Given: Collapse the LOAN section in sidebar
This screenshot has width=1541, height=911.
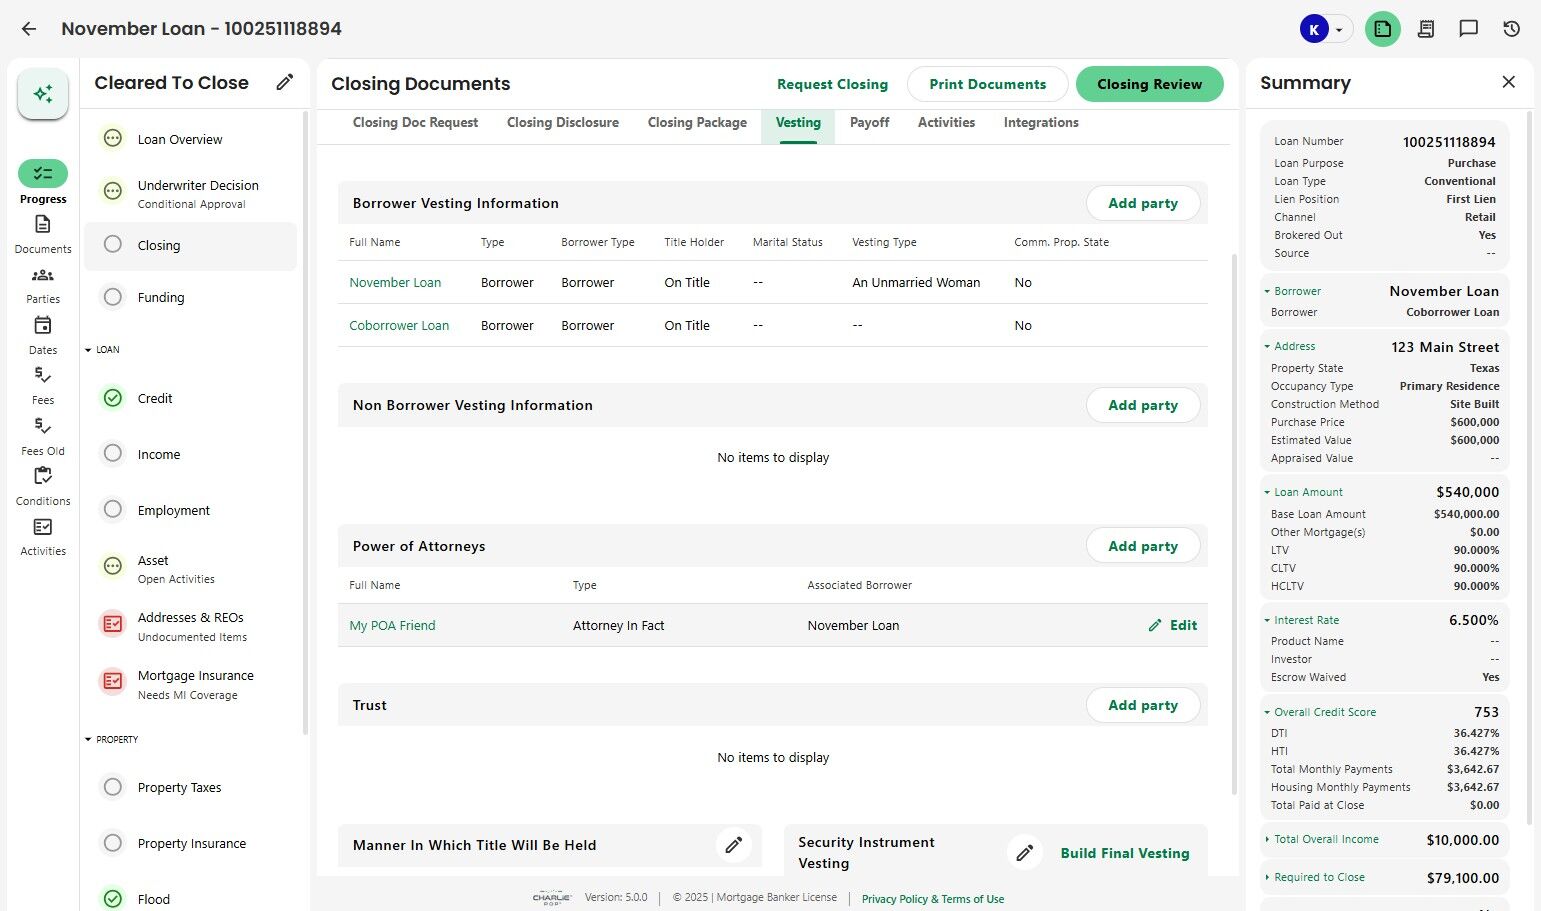Looking at the screenshot, I should point(88,350).
